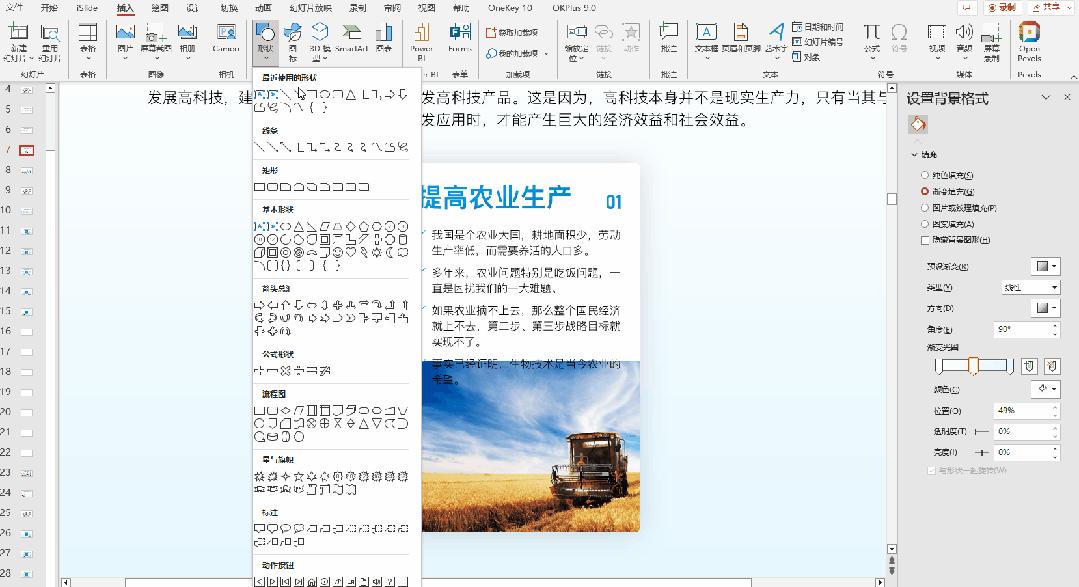
Task: Open the 3D Models icon
Action: pyautogui.click(x=320, y=38)
